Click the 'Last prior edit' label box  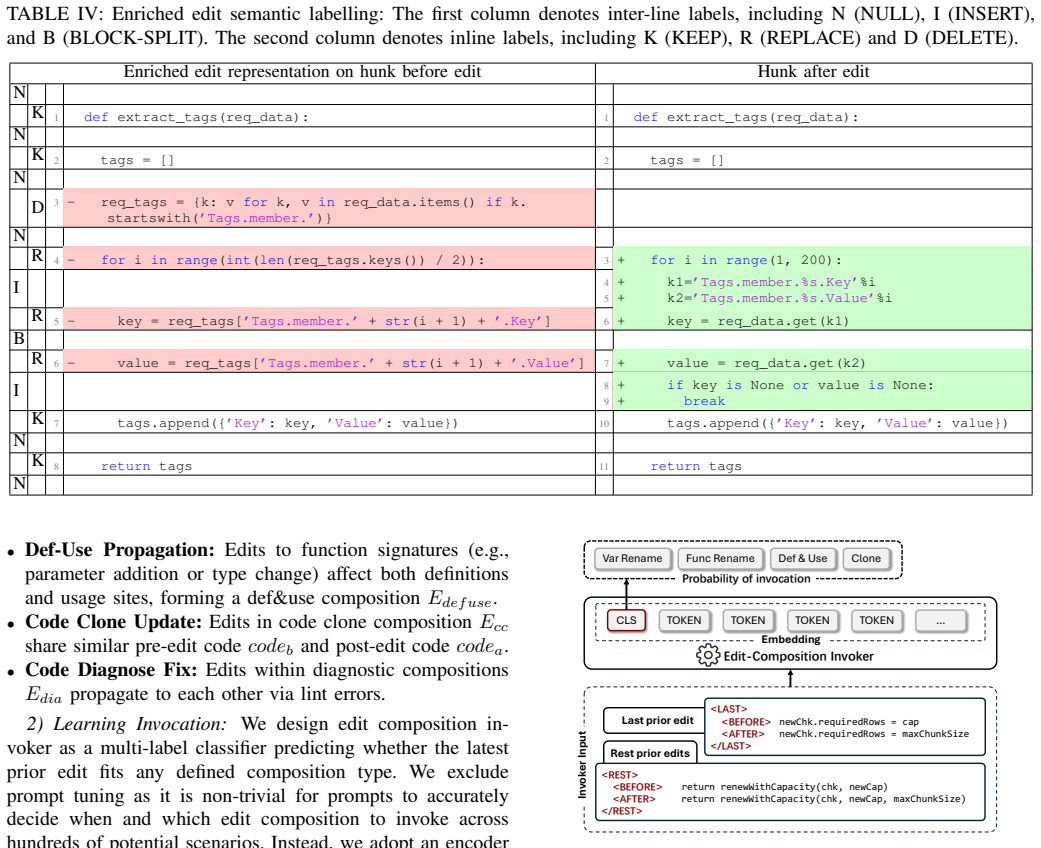click(x=655, y=721)
